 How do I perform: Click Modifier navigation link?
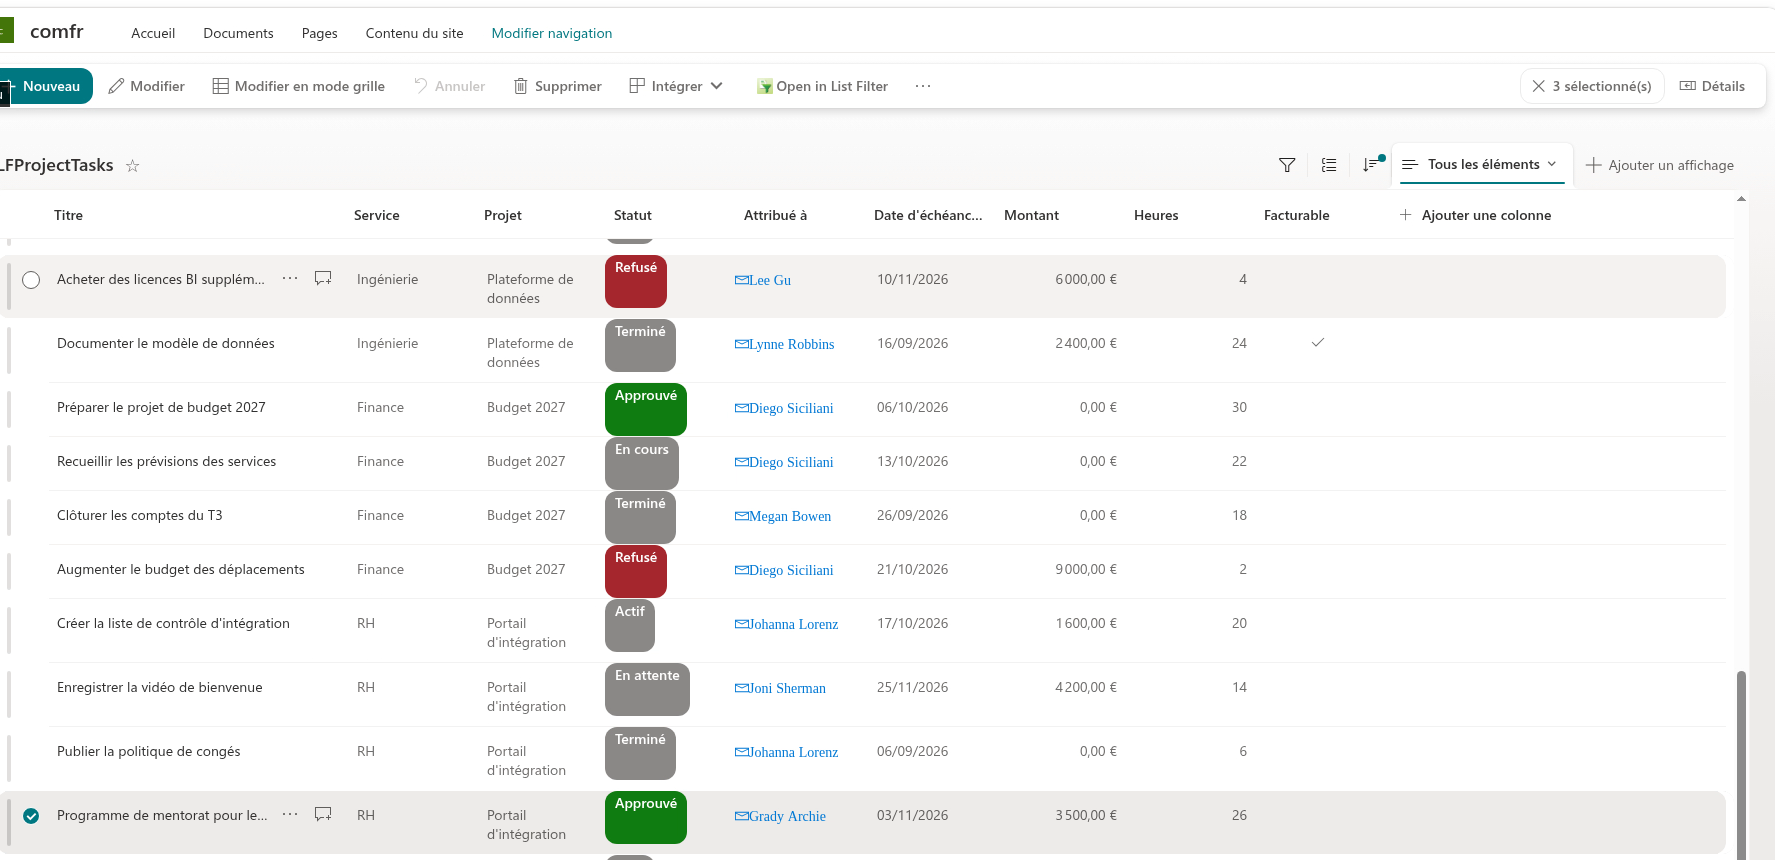(551, 33)
